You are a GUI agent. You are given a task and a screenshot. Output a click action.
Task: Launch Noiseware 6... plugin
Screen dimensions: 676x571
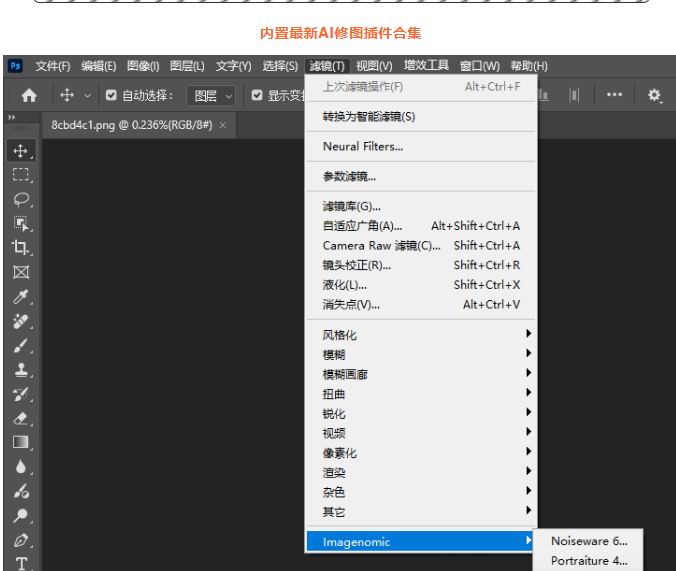[x=589, y=541]
